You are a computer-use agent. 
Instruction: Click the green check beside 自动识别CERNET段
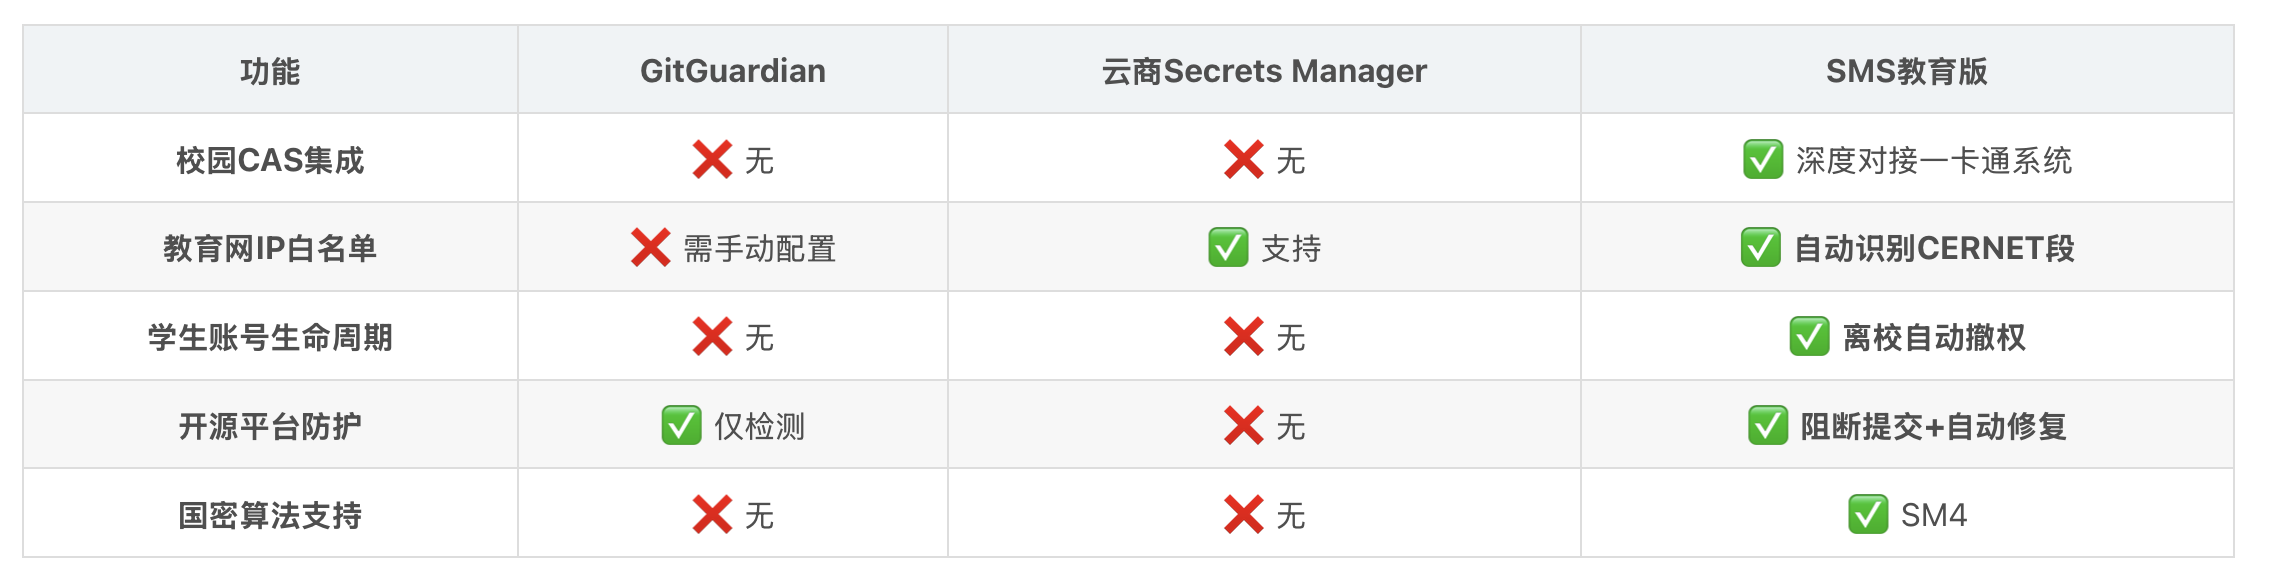click(1761, 248)
